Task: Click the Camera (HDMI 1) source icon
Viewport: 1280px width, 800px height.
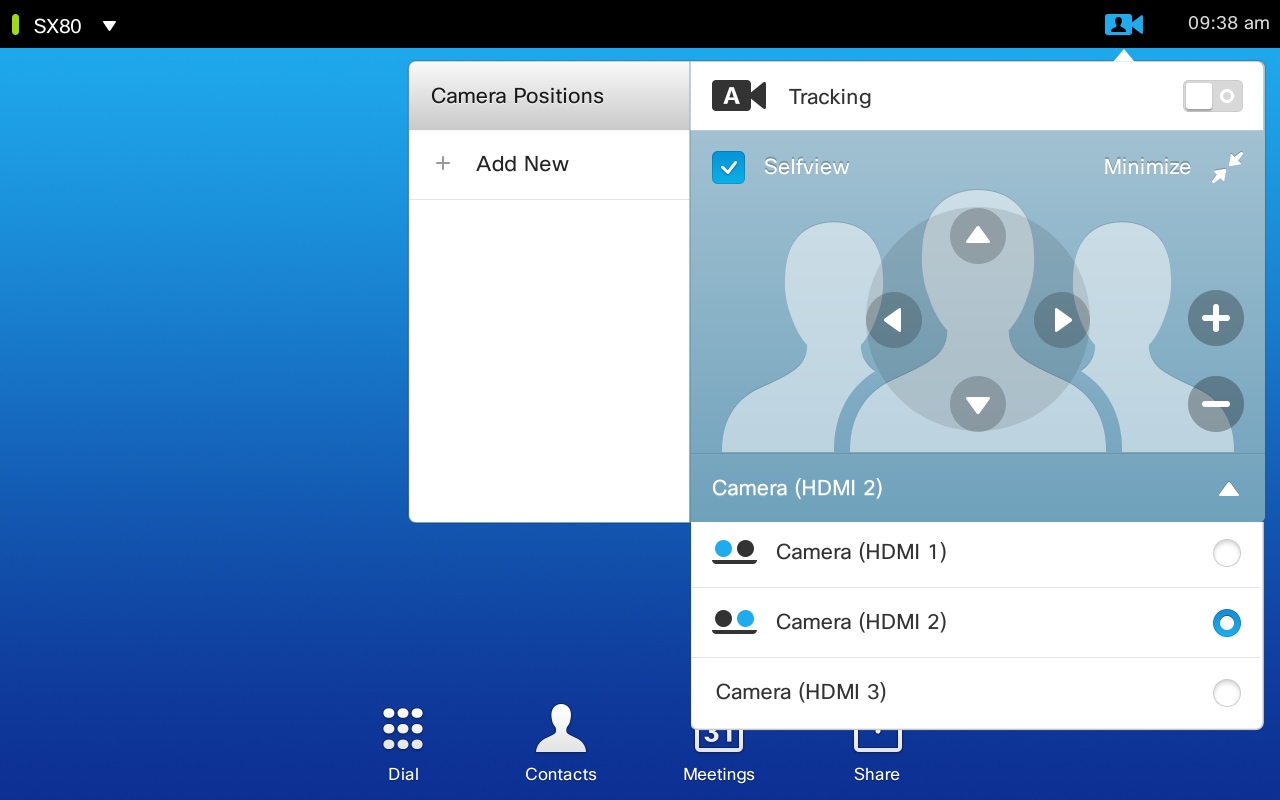Action: 734,552
